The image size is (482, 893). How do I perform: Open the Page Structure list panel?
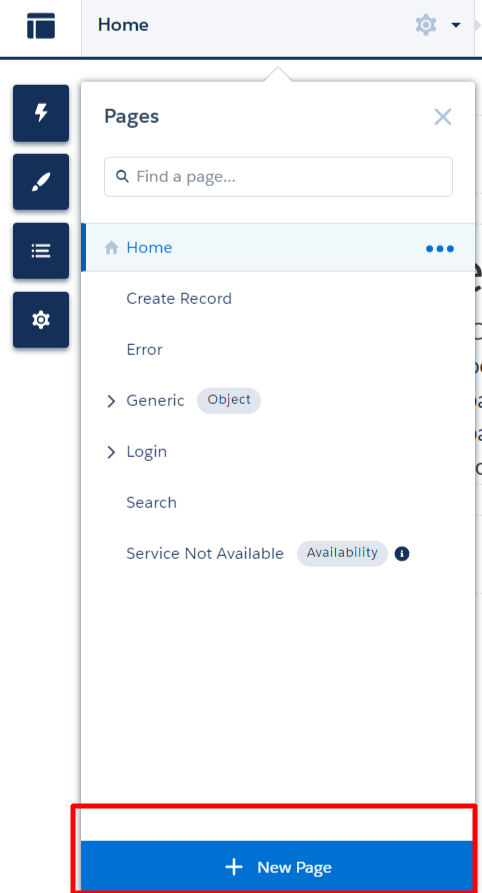coord(41,251)
